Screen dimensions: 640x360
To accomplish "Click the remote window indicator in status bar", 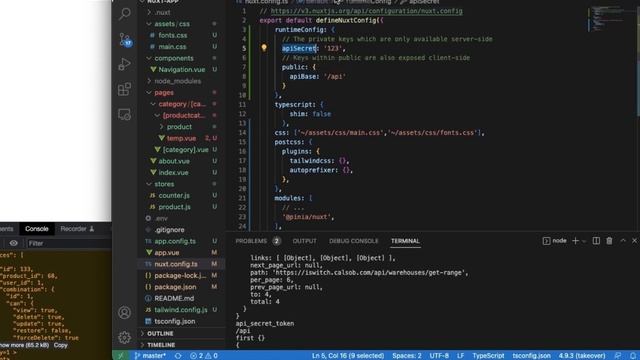I will pyautogui.click(x=121, y=356).
